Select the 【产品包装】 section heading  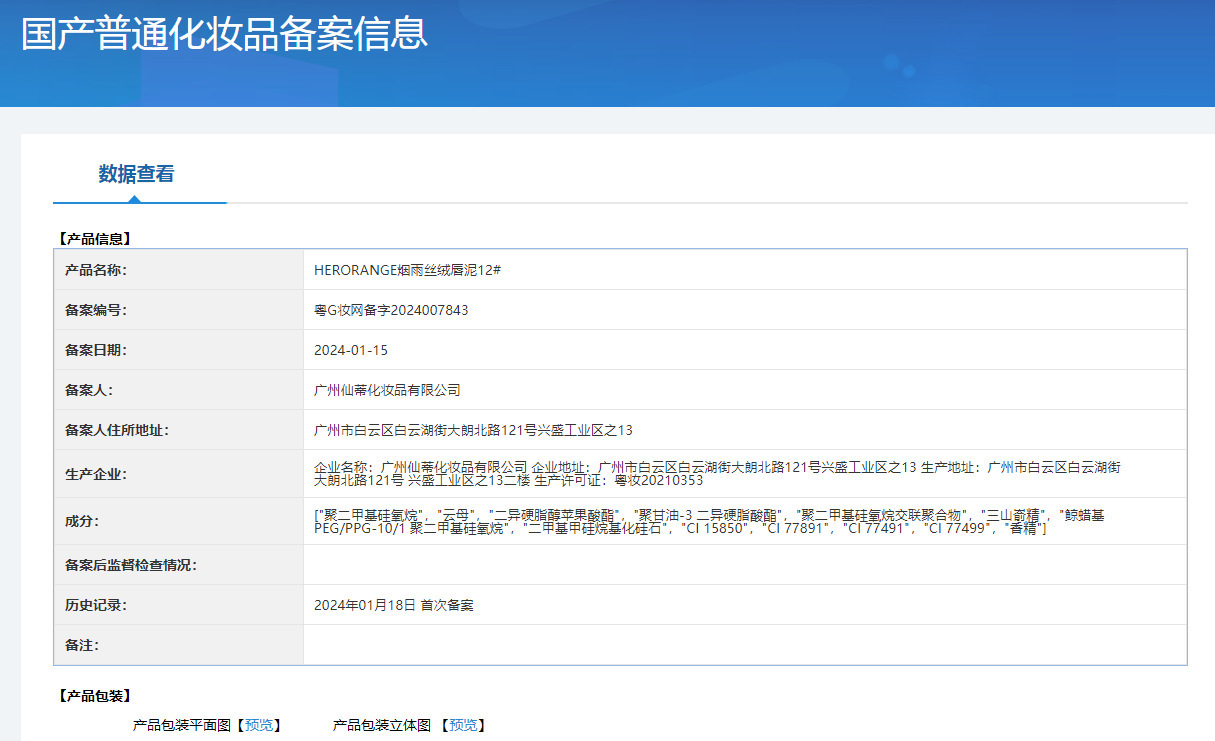(93, 696)
